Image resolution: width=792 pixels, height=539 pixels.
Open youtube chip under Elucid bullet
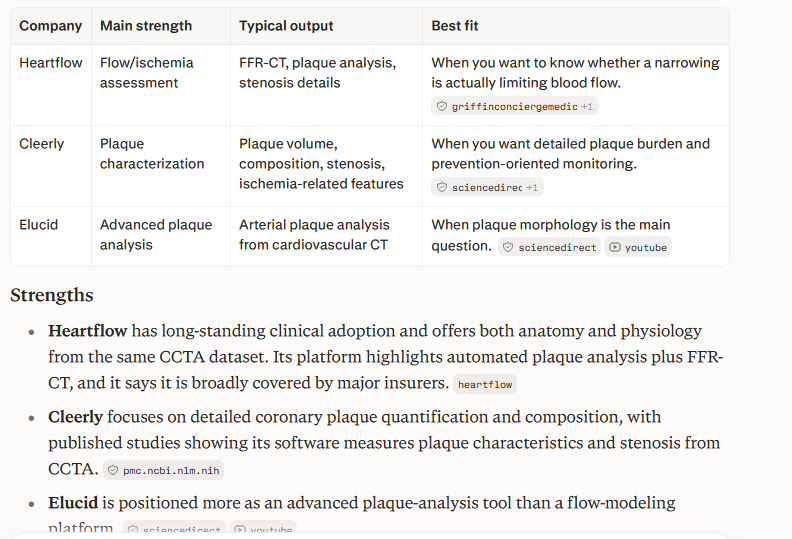point(264,527)
